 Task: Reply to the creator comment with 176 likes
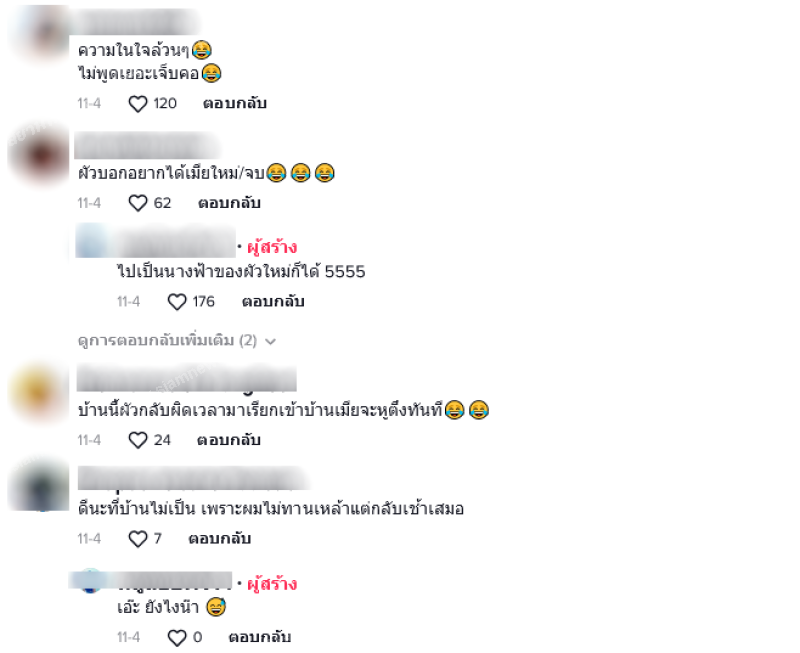point(273,302)
